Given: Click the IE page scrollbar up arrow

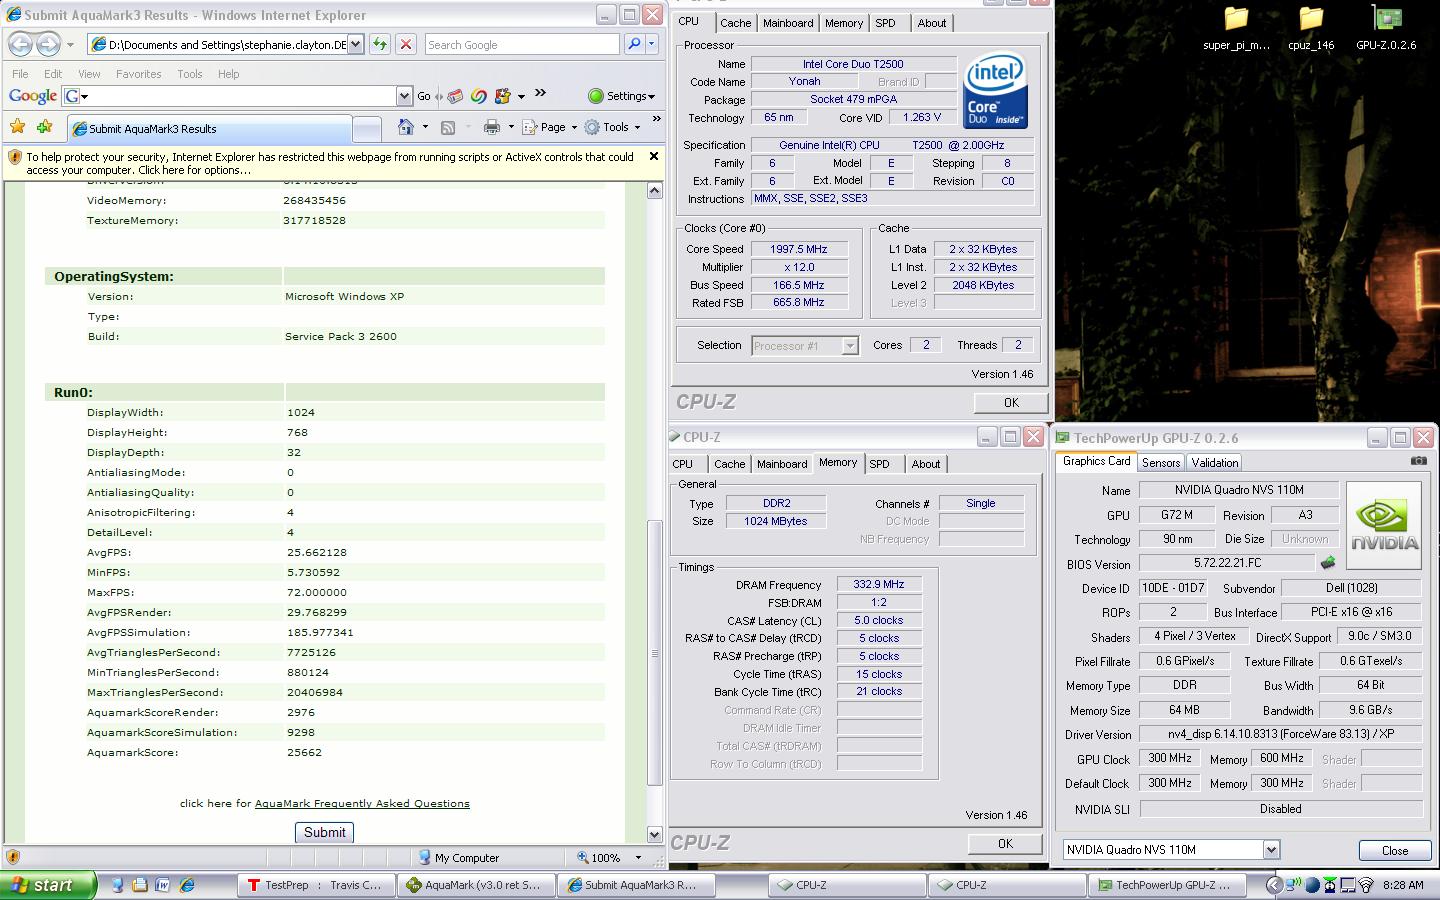Looking at the screenshot, I should (655, 190).
